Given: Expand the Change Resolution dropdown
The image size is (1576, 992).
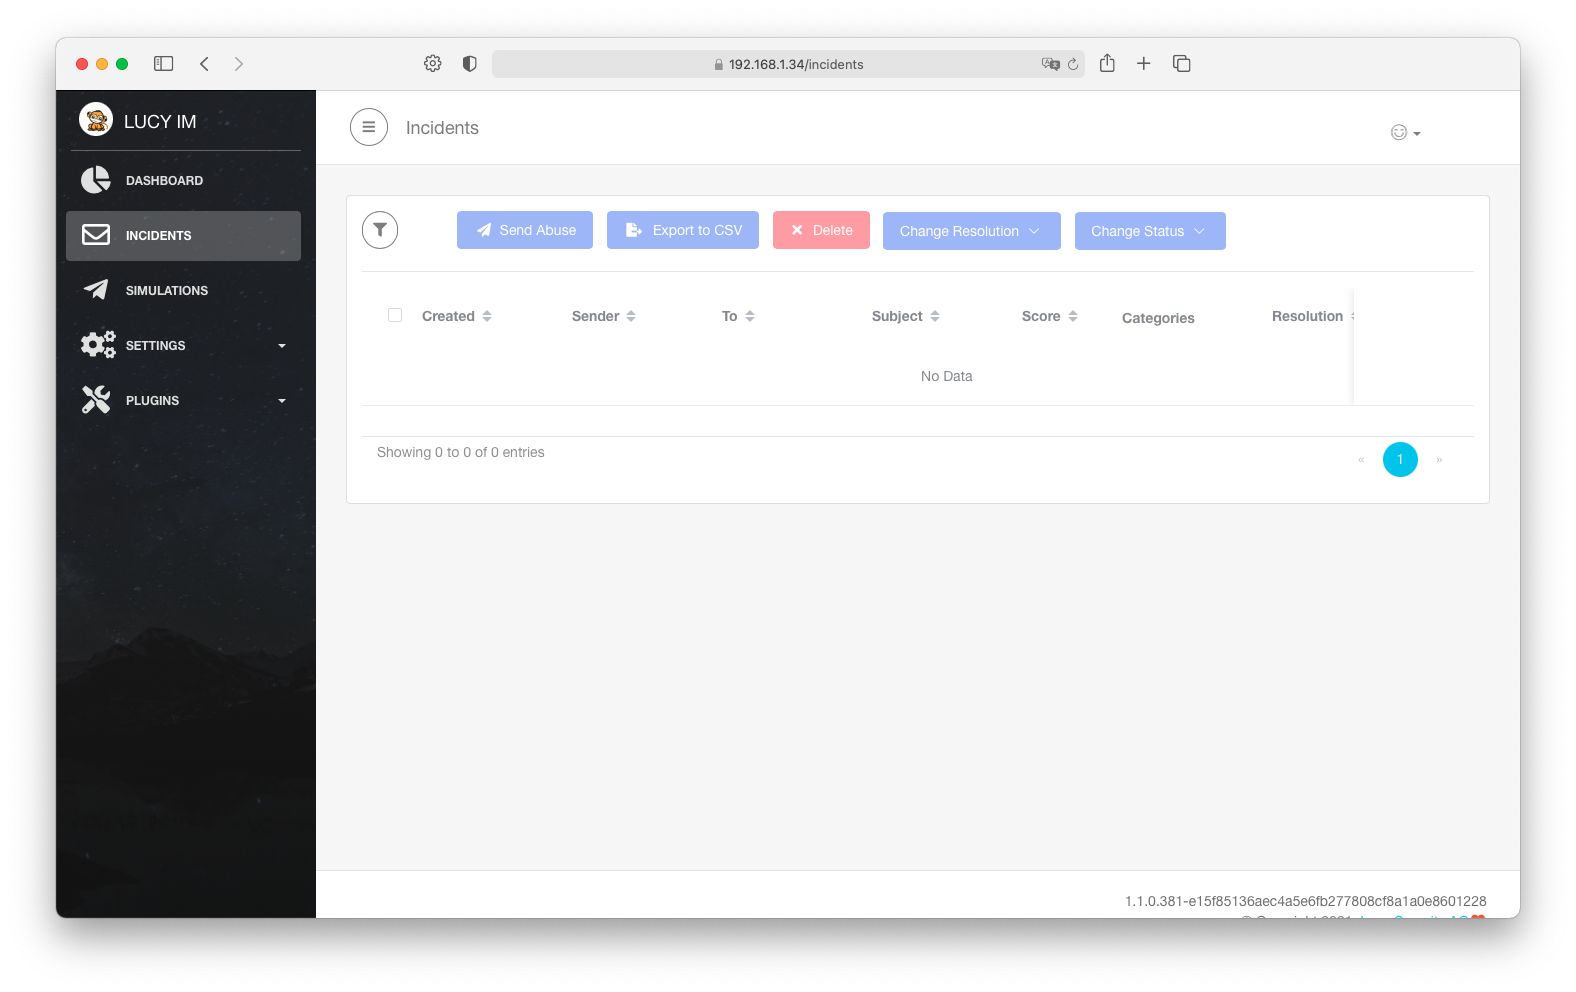Looking at the screenshot, I should click(971, 231).
